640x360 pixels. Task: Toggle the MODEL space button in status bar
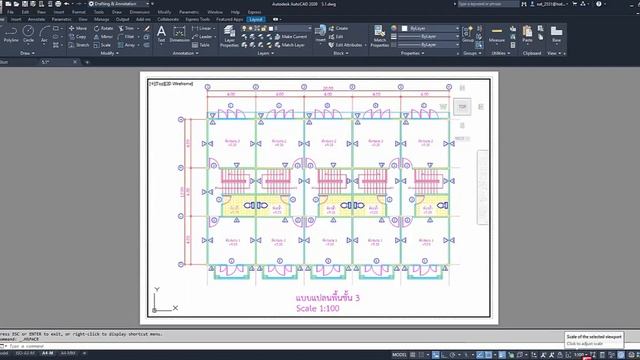pos(399,355)
